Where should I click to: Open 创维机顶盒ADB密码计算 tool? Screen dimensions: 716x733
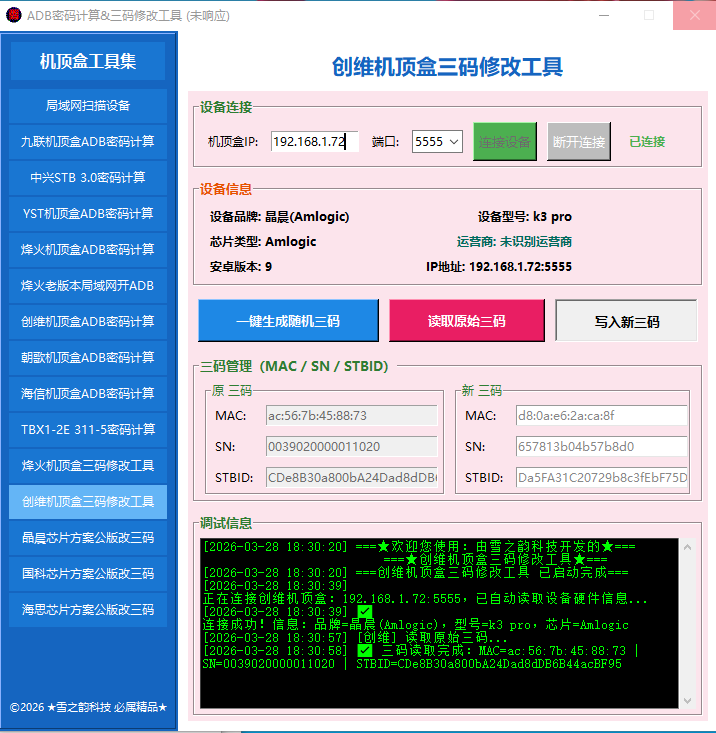coord(88,322)
